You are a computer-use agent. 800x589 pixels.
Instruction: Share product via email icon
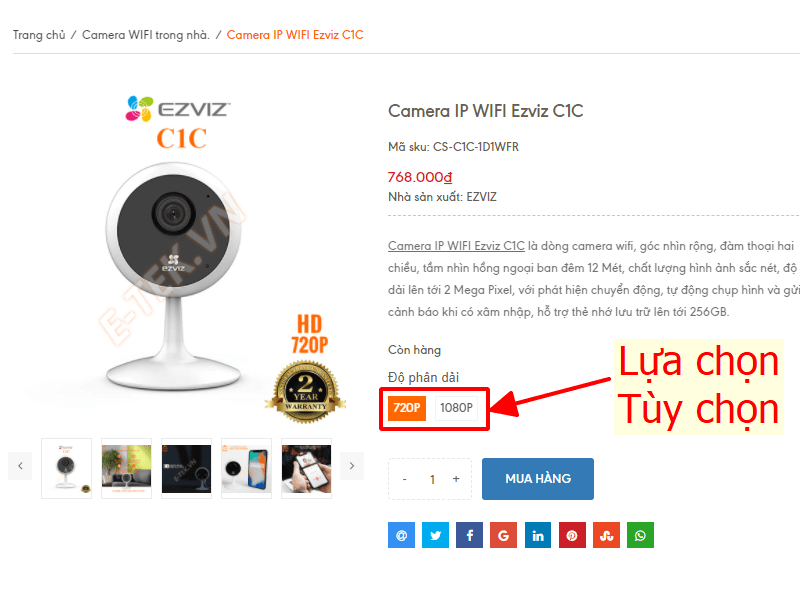pos(401,535)
